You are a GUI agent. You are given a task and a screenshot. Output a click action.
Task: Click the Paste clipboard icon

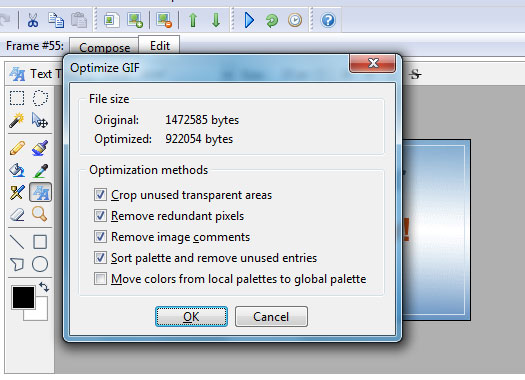79,20
